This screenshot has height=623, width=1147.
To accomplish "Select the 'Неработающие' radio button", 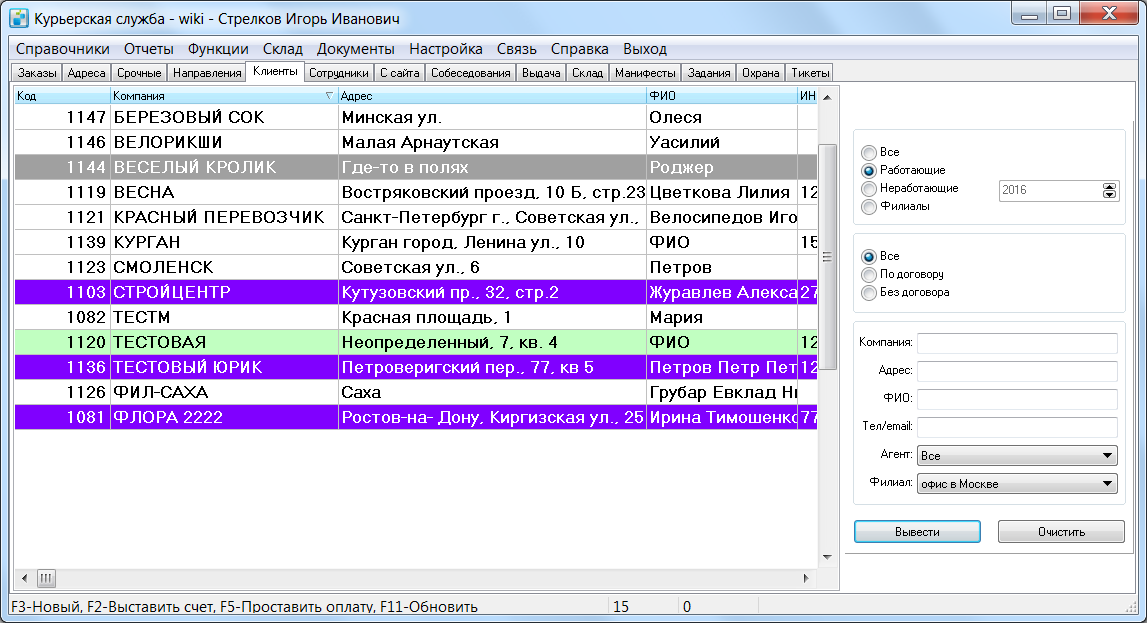I will coord(868,189).
